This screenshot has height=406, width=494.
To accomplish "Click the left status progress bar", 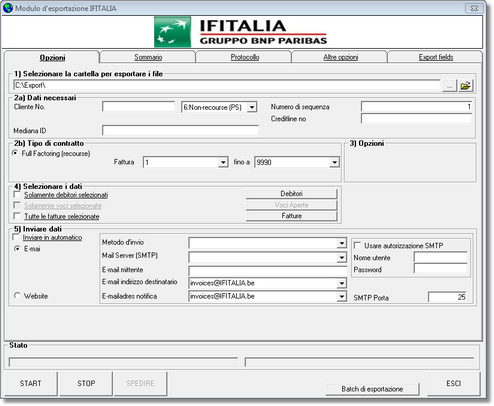I will pyautogui.click(x=123, y=362).
